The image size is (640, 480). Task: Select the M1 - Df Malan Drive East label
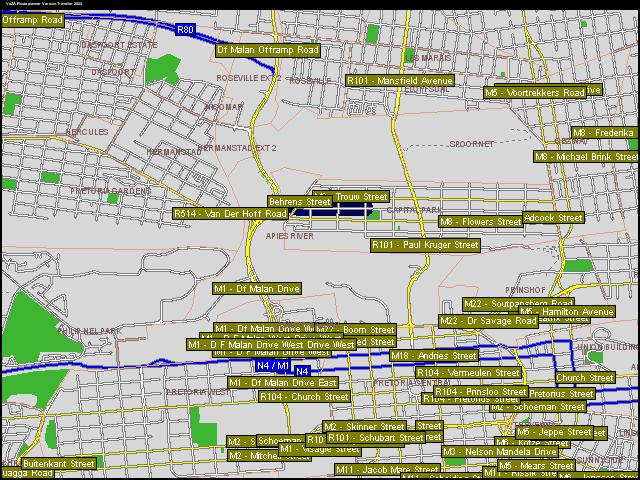[x=283, y=382]
